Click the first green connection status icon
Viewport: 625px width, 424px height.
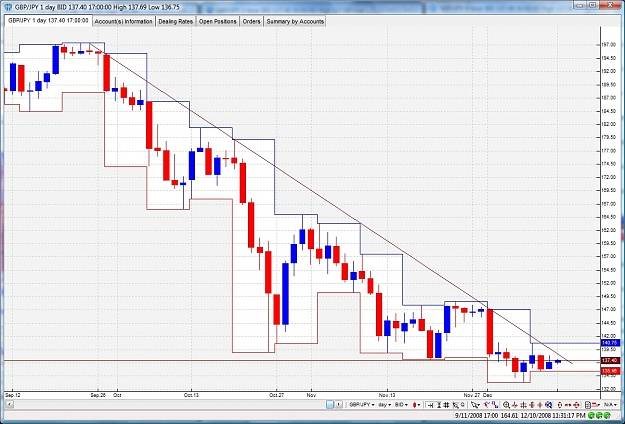[x=591, y=416]
